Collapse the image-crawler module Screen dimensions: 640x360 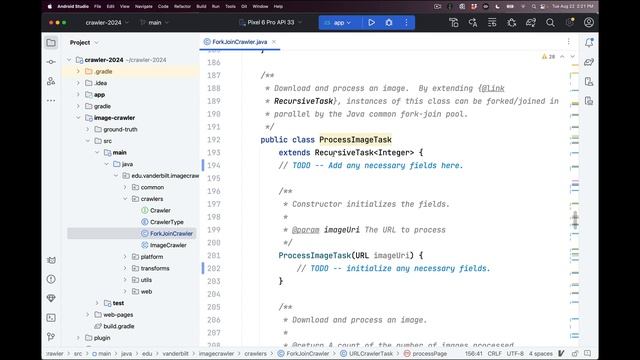[x=78, y=118]
